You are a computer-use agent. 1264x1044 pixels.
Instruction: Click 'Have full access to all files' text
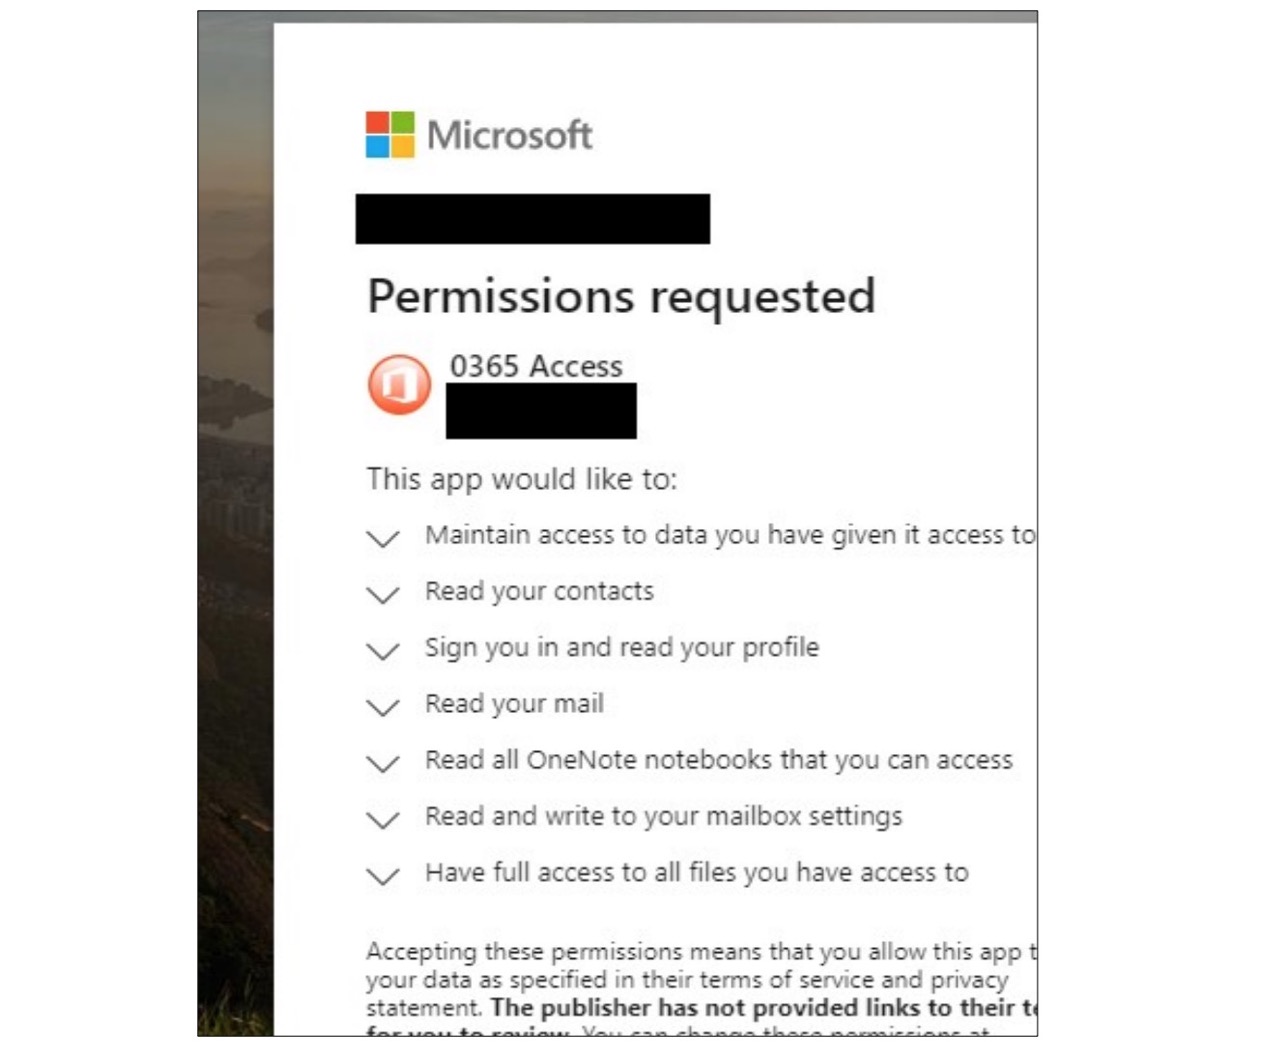tap(696, 873)
